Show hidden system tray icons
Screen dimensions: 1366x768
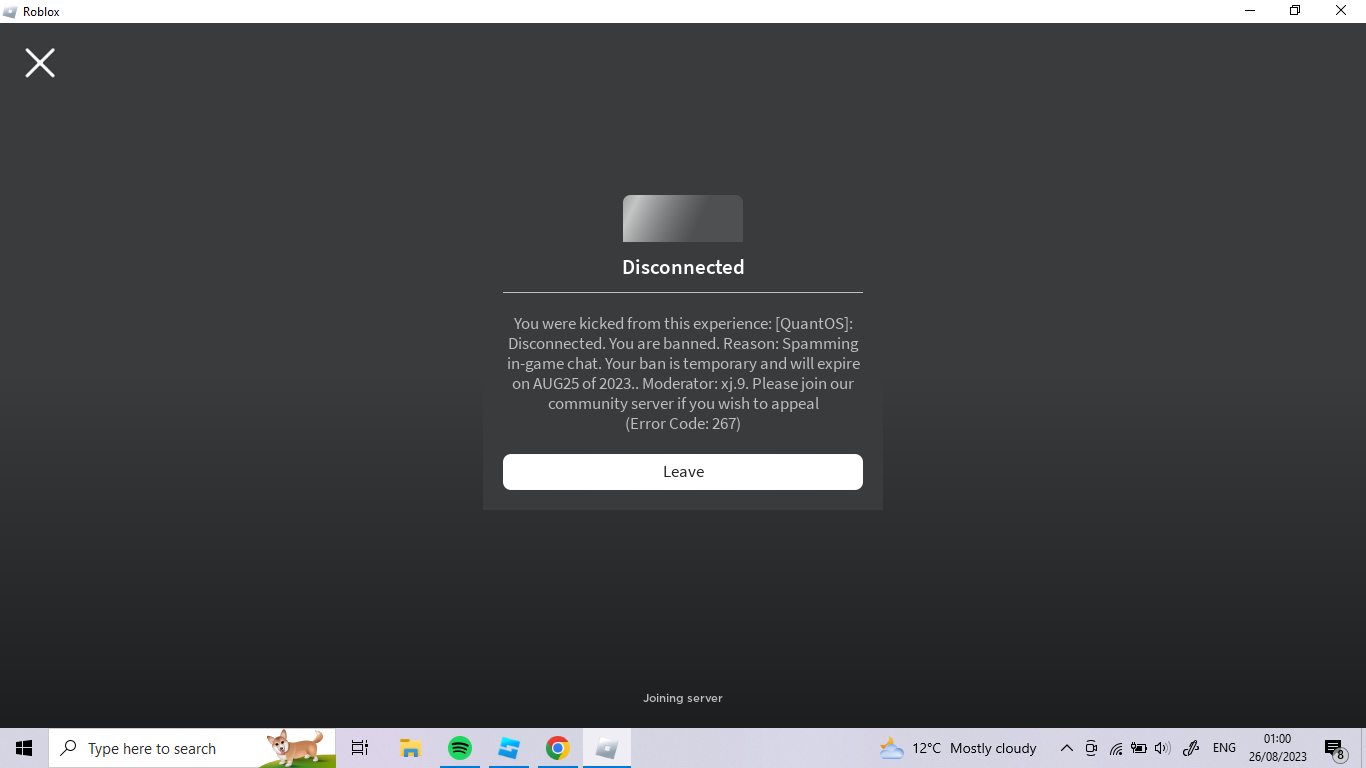[1067, 748]
